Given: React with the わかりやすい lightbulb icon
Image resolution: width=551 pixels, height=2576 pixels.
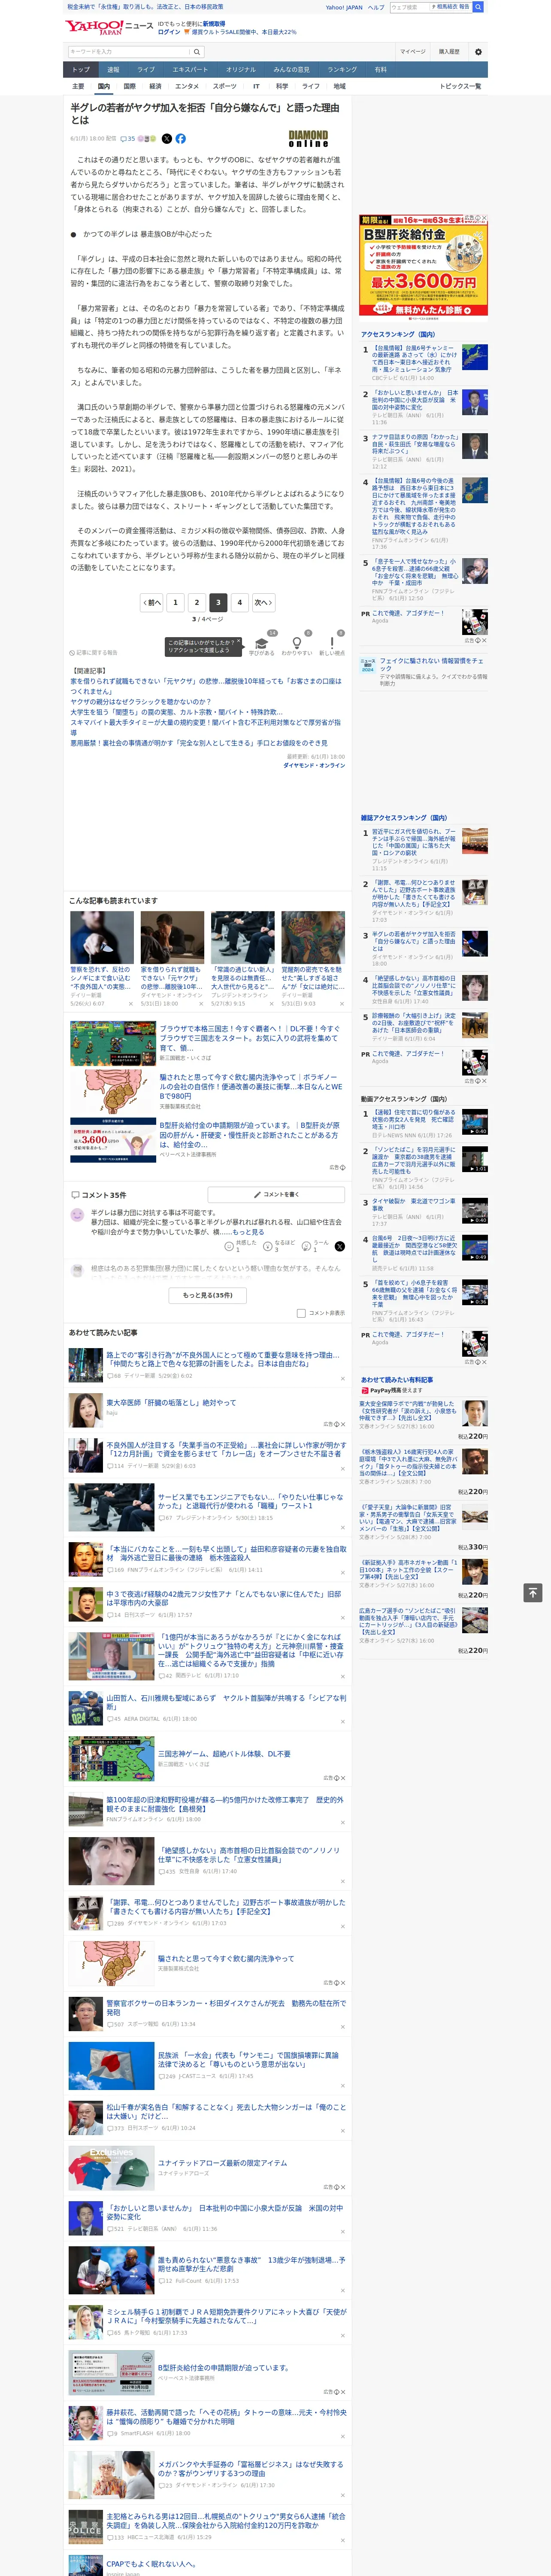Looking at the screenshot, I should (297, 644).
